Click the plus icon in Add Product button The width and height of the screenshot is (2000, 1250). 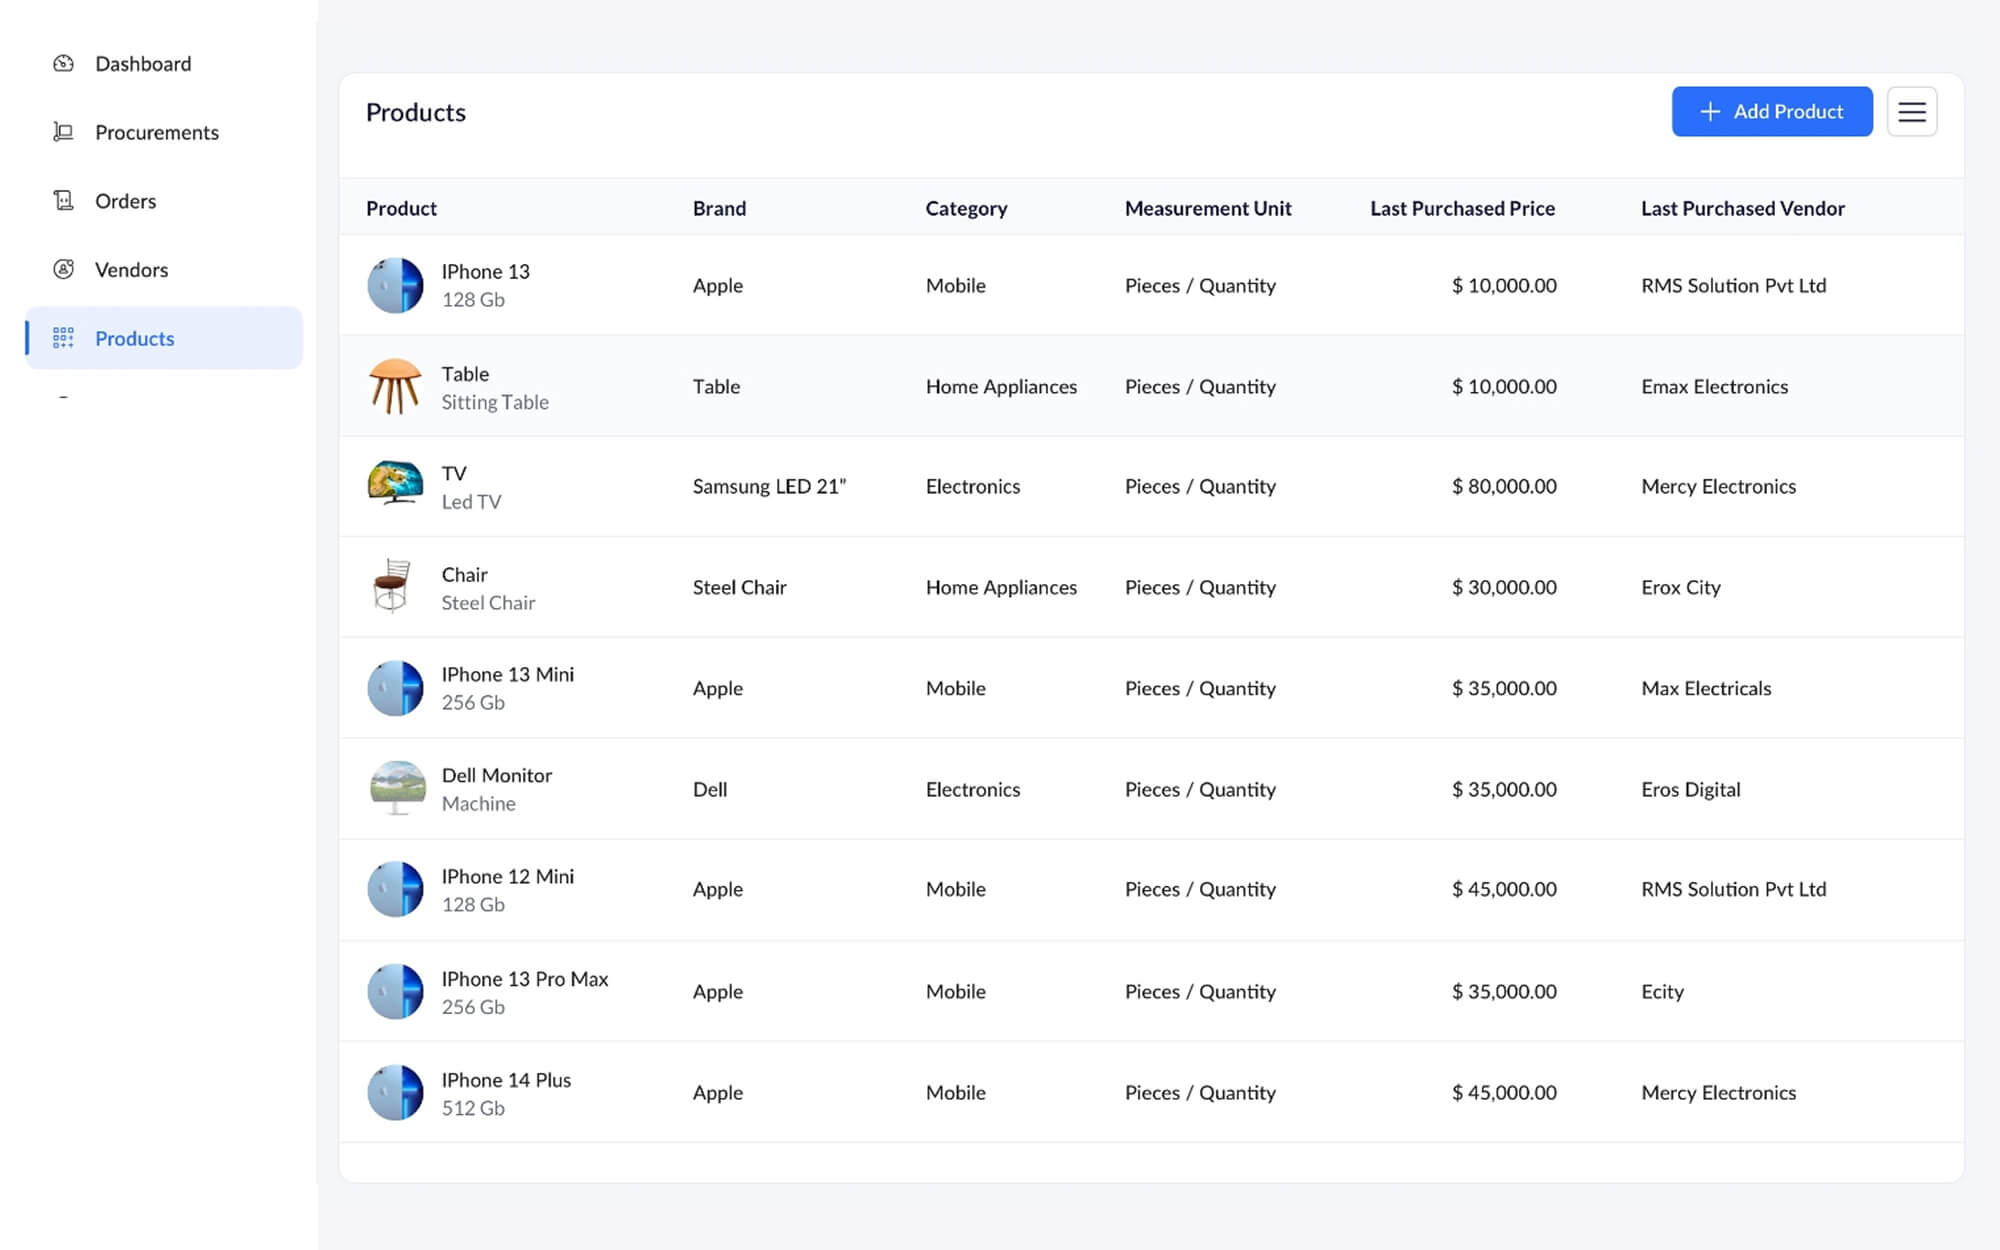click(1710, 111)
